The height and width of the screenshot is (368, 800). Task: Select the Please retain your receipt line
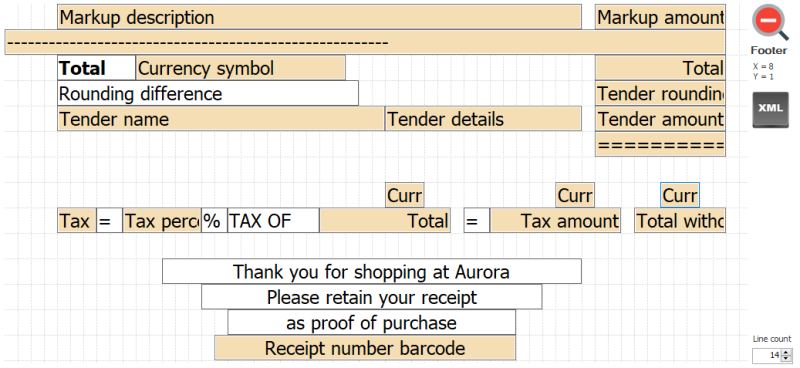[x=372, y=297]
